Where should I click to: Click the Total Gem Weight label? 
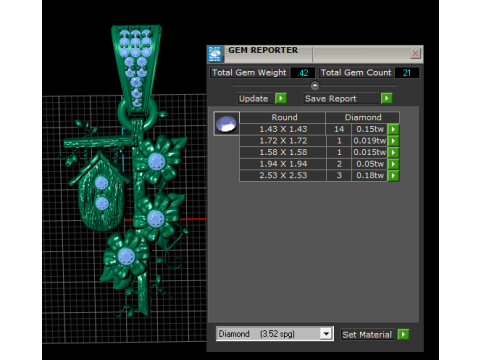click(249, 73)
